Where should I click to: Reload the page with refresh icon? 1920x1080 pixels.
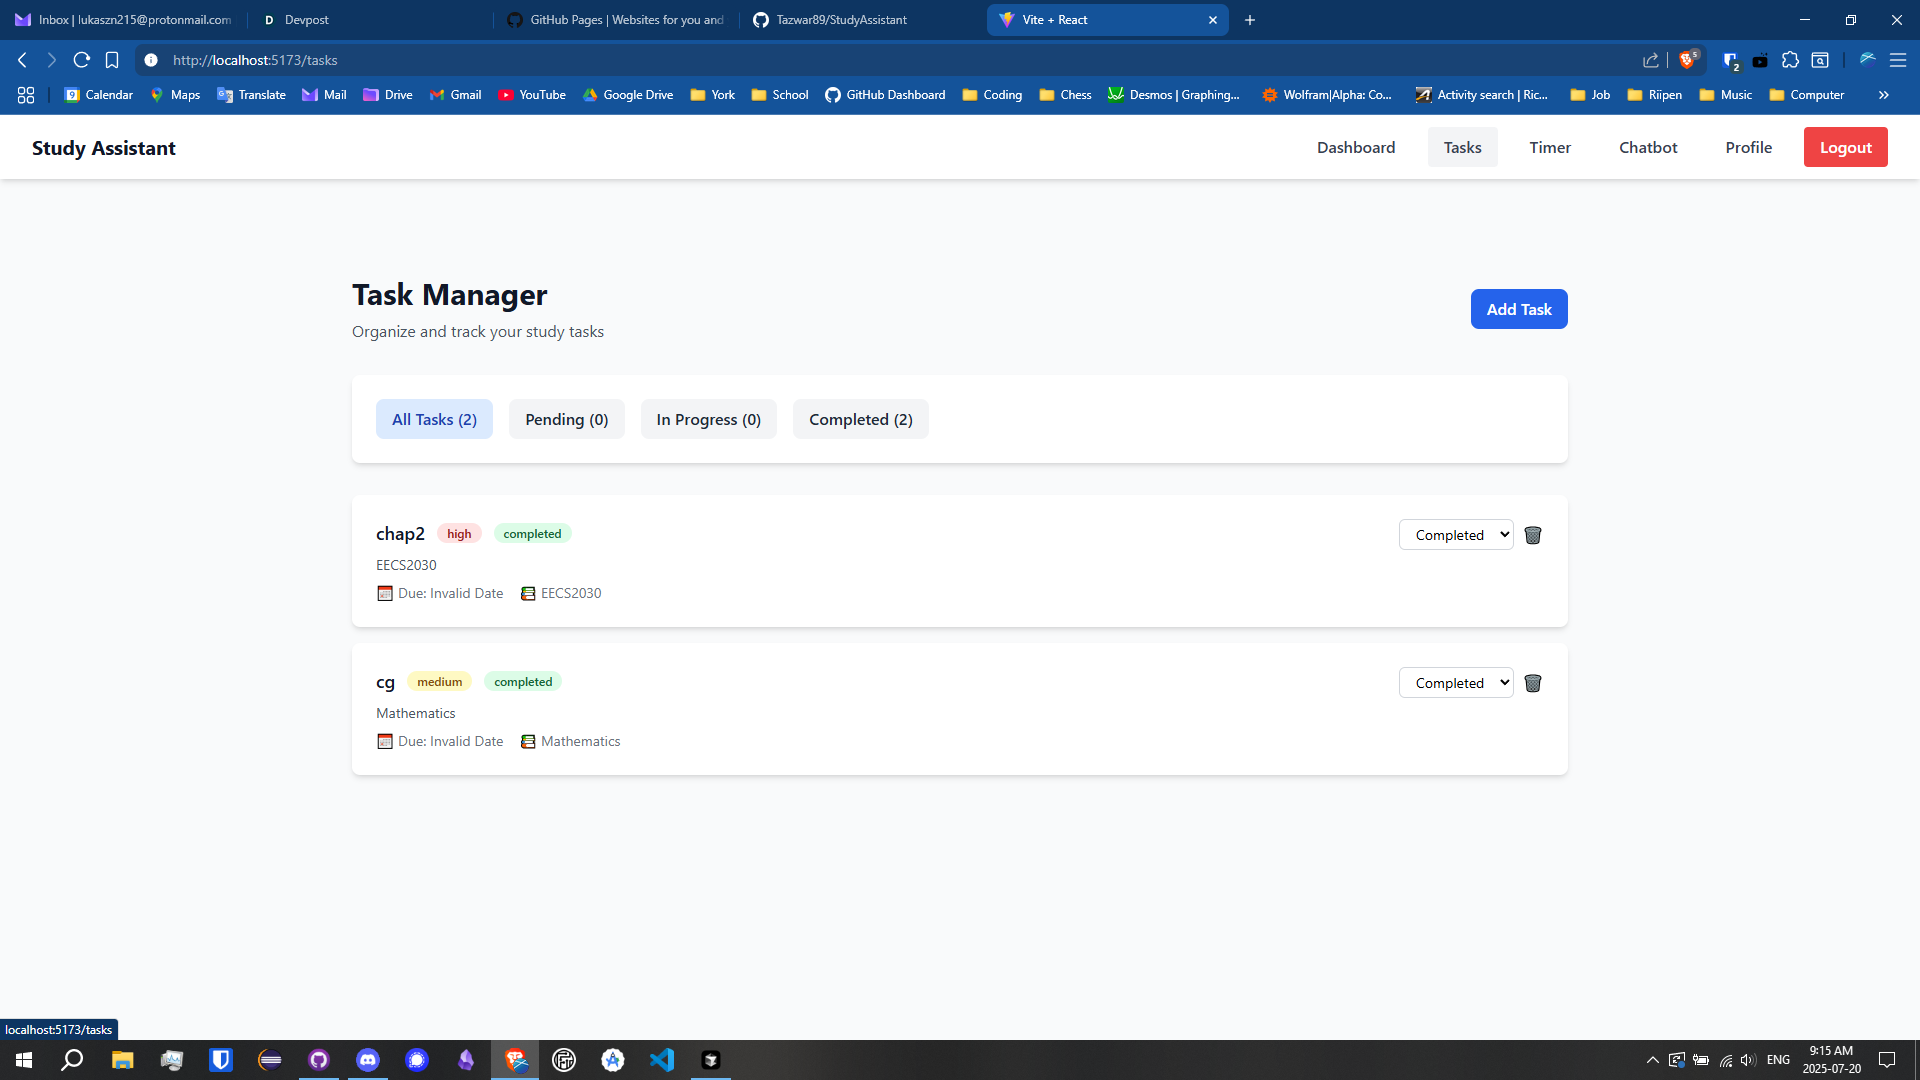[82, 60]
